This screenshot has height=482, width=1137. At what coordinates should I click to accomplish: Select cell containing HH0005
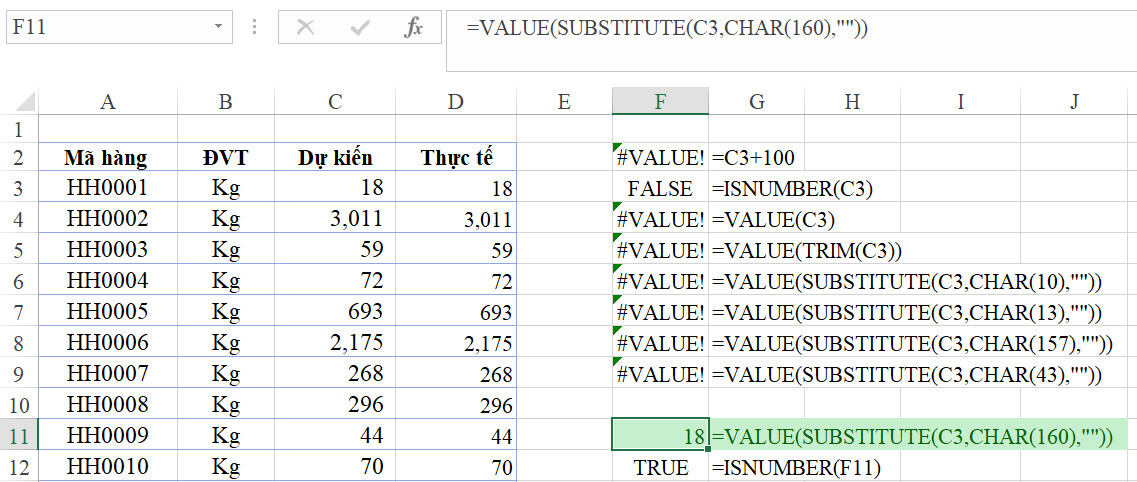[107, 312]
